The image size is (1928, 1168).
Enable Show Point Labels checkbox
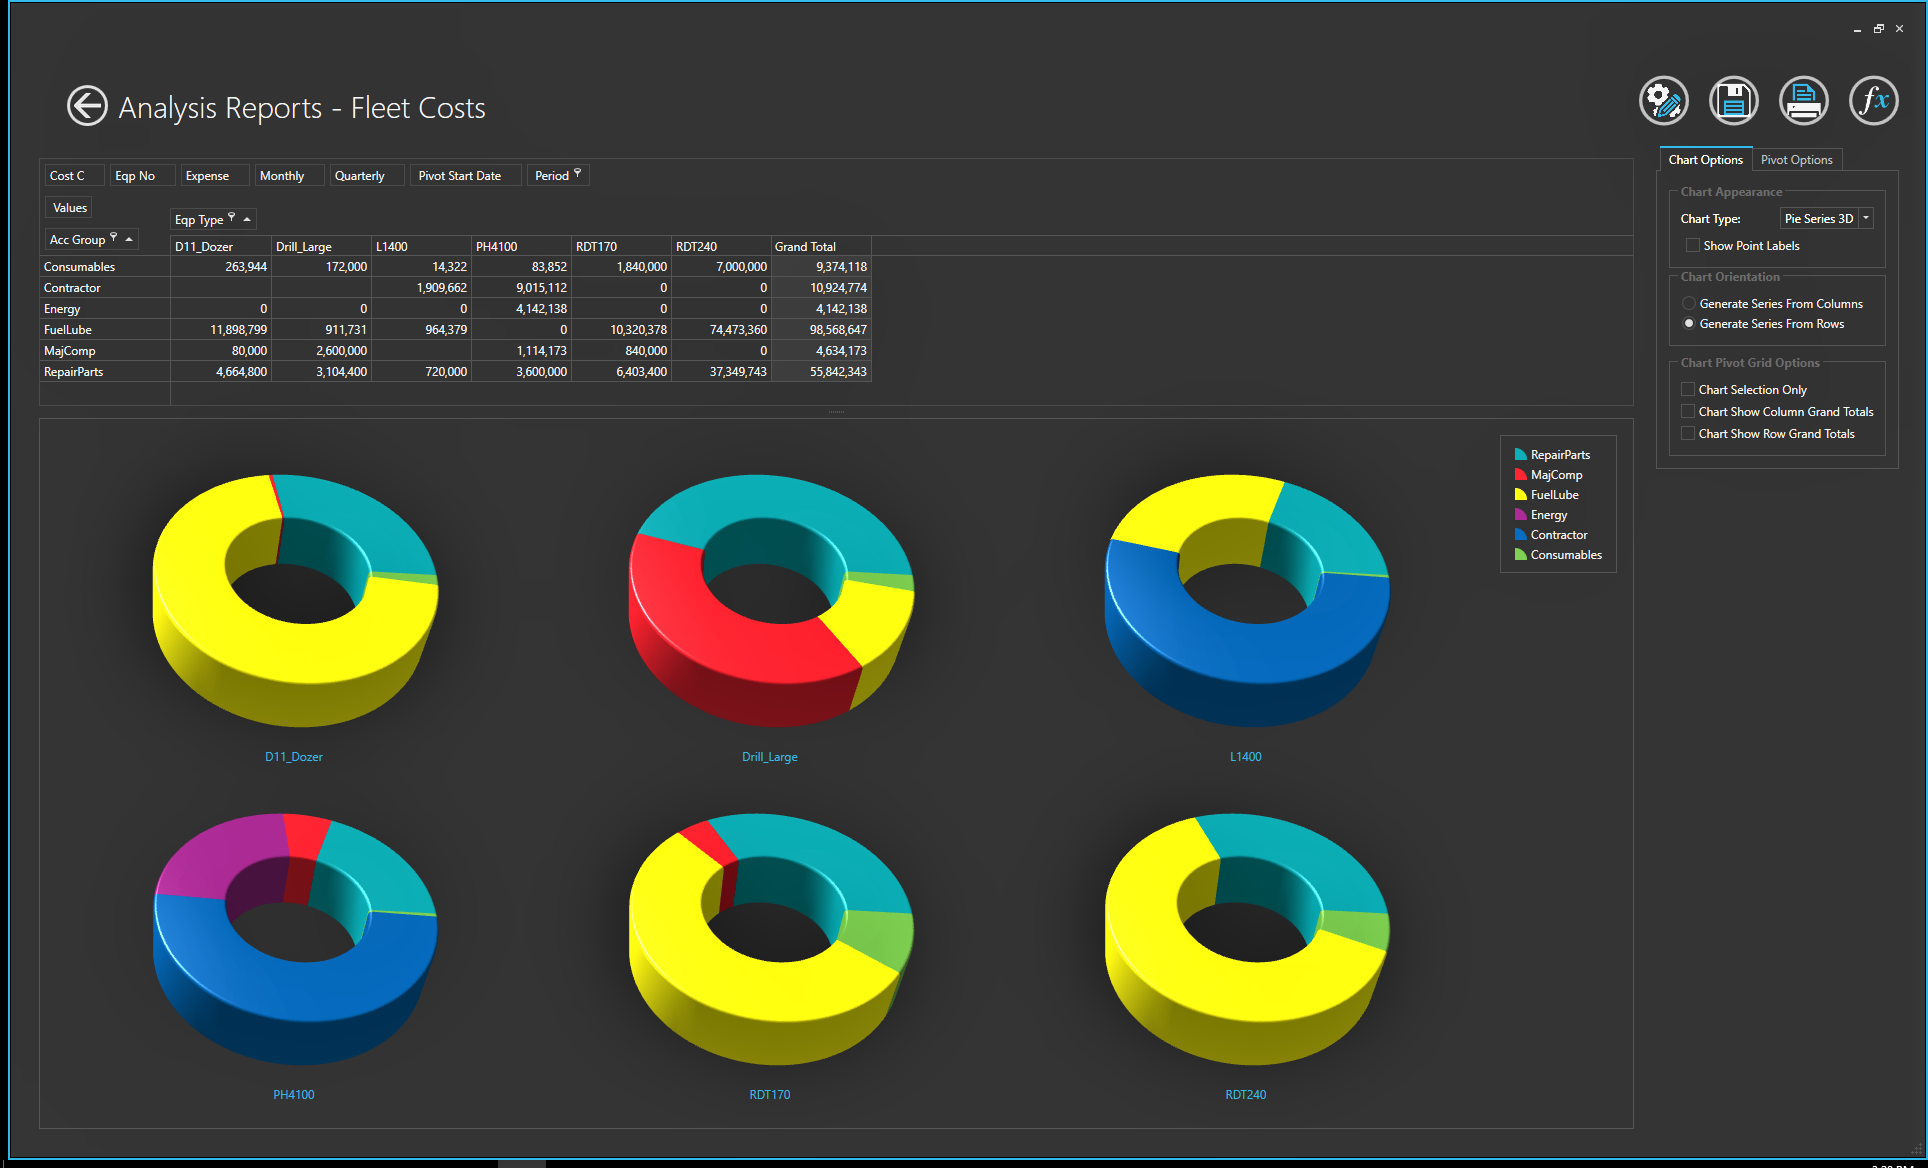pos(1692,245)
